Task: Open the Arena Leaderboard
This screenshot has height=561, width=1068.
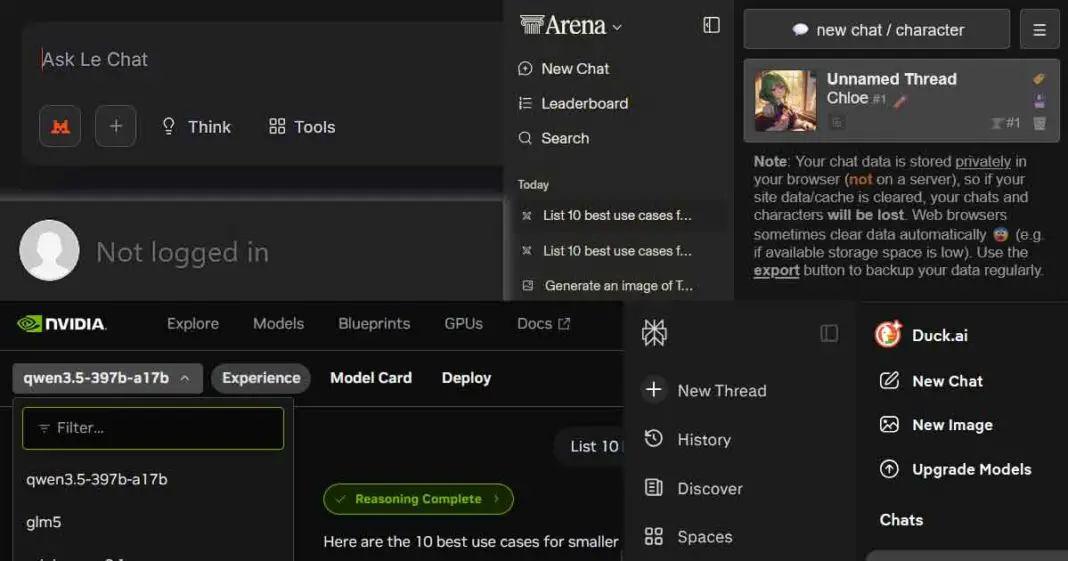Action: [573, 103]
